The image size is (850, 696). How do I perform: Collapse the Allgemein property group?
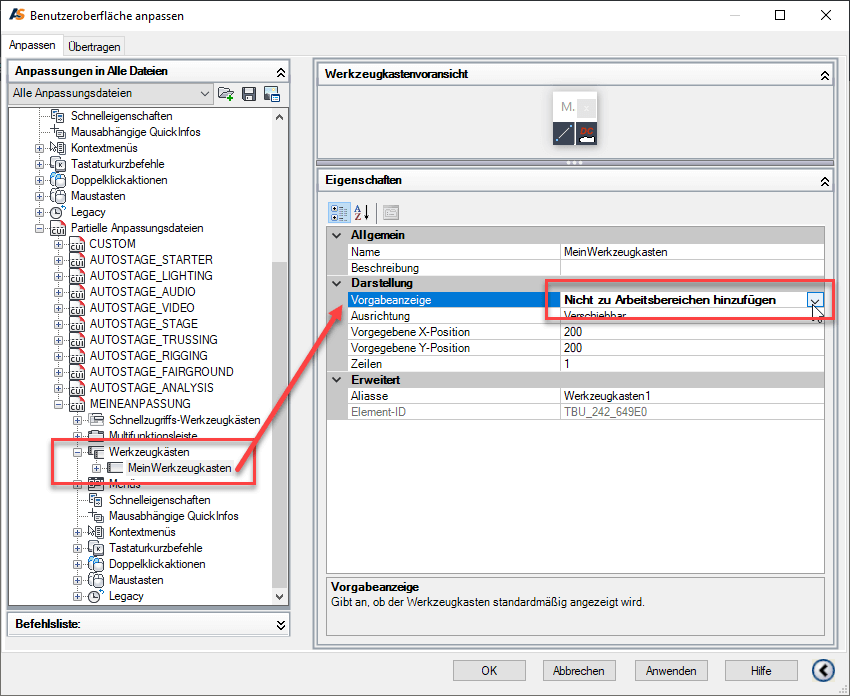point(337,235)
